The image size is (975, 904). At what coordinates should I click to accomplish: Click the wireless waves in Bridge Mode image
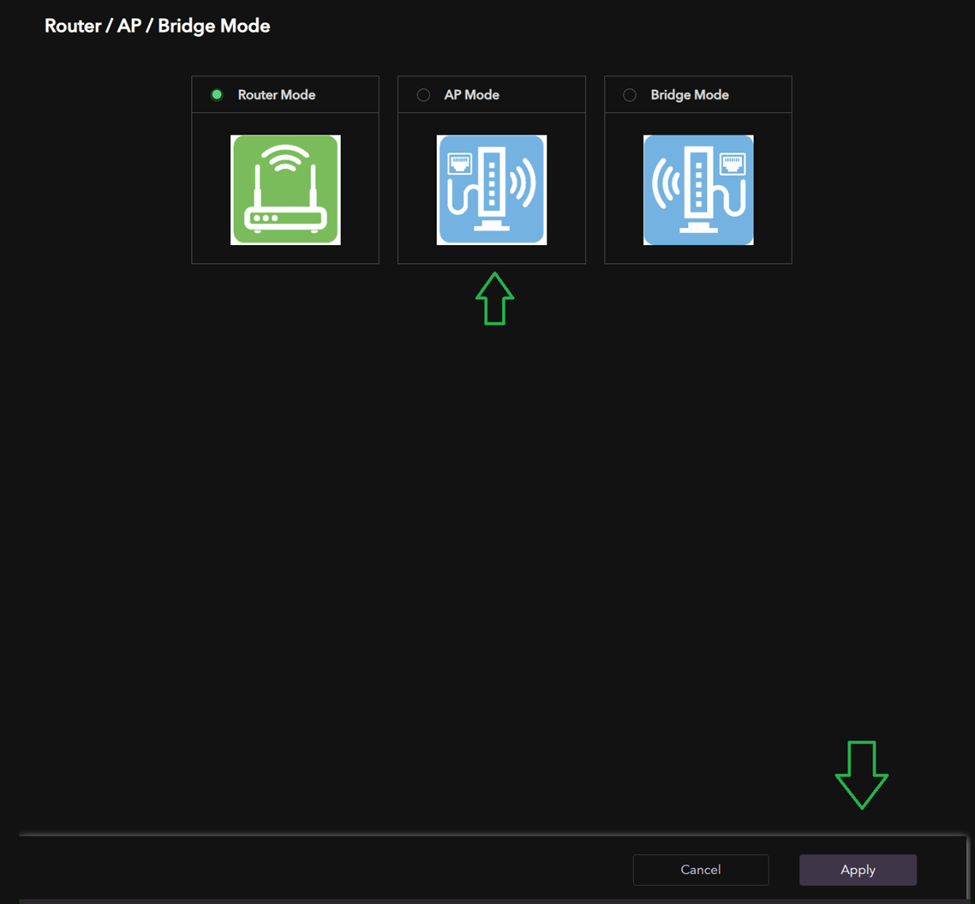coord(665,184)
